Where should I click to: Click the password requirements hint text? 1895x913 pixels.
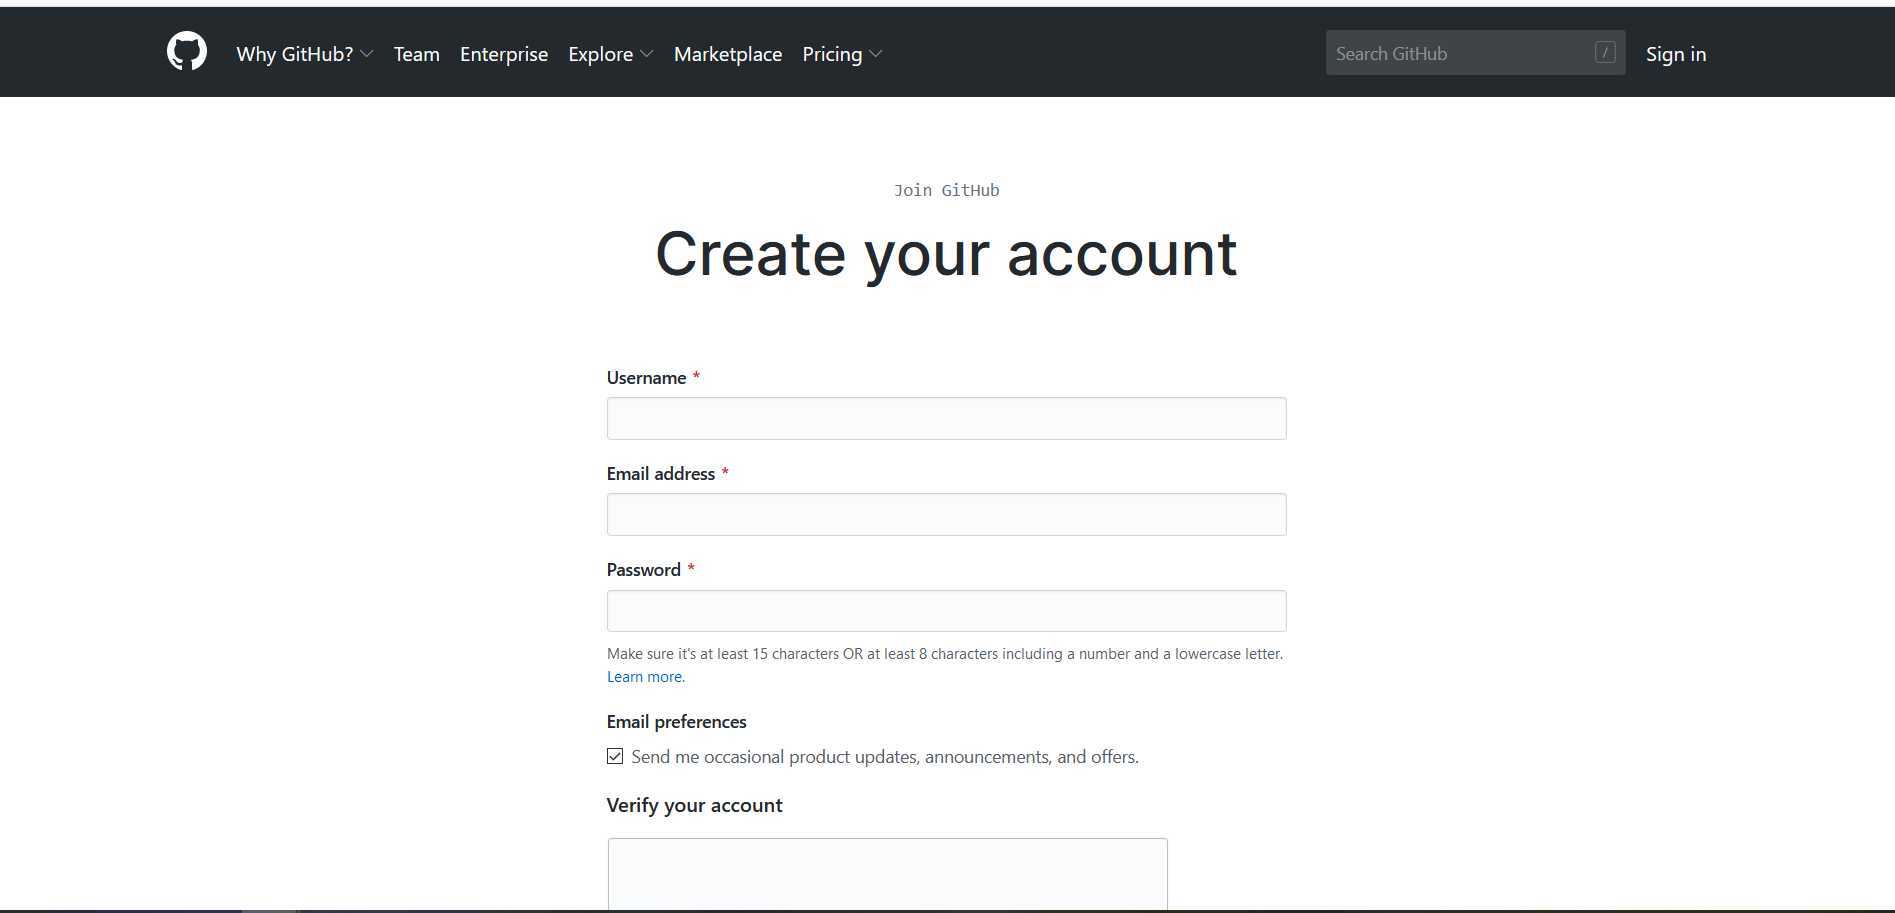(945, 654)
